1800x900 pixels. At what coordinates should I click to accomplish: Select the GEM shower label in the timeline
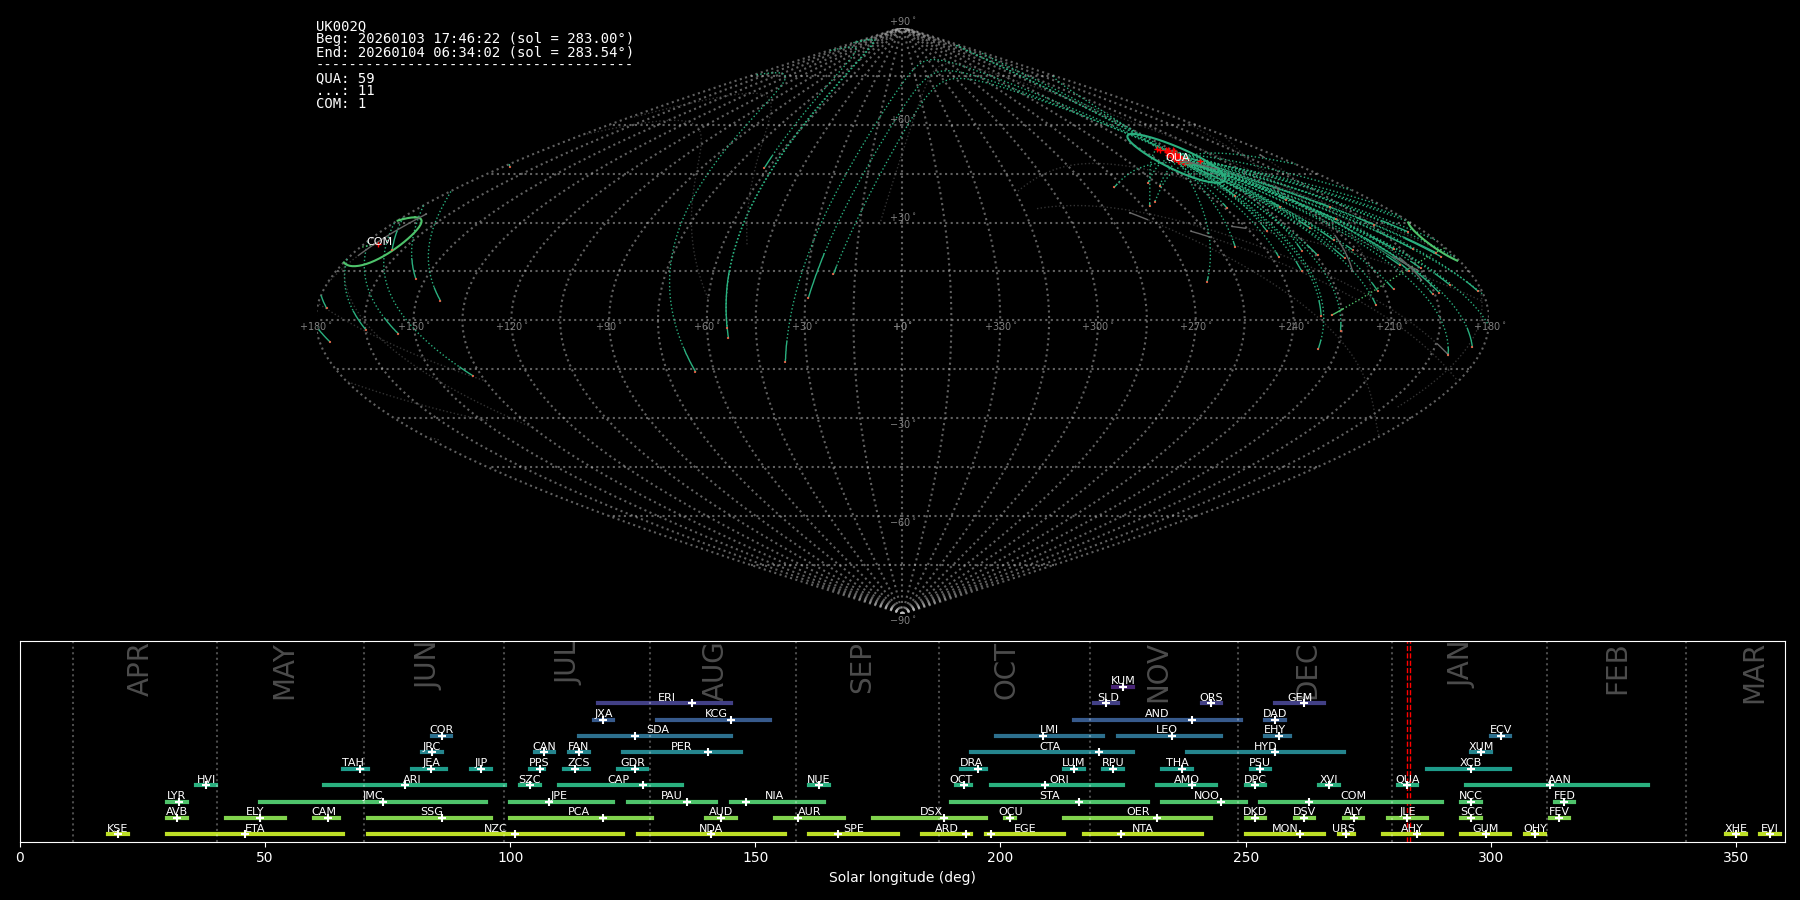tap(1299, 698)
